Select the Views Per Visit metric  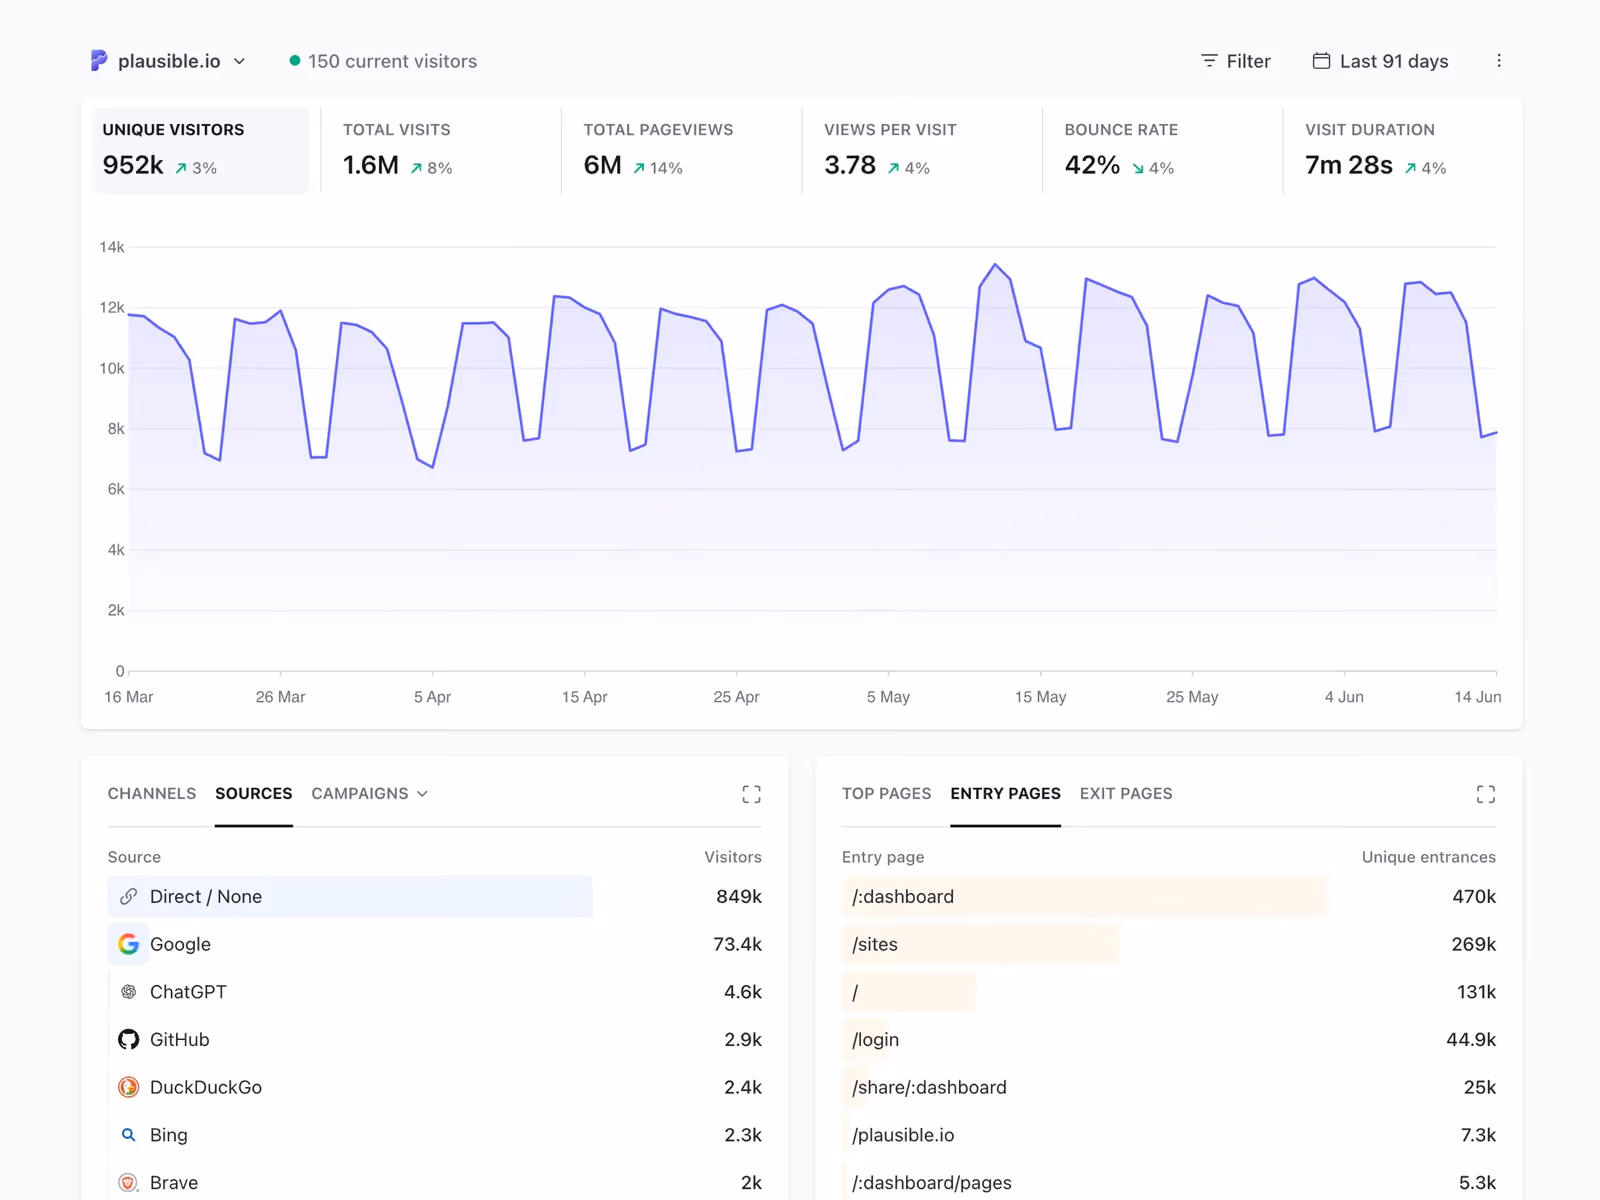922,151
